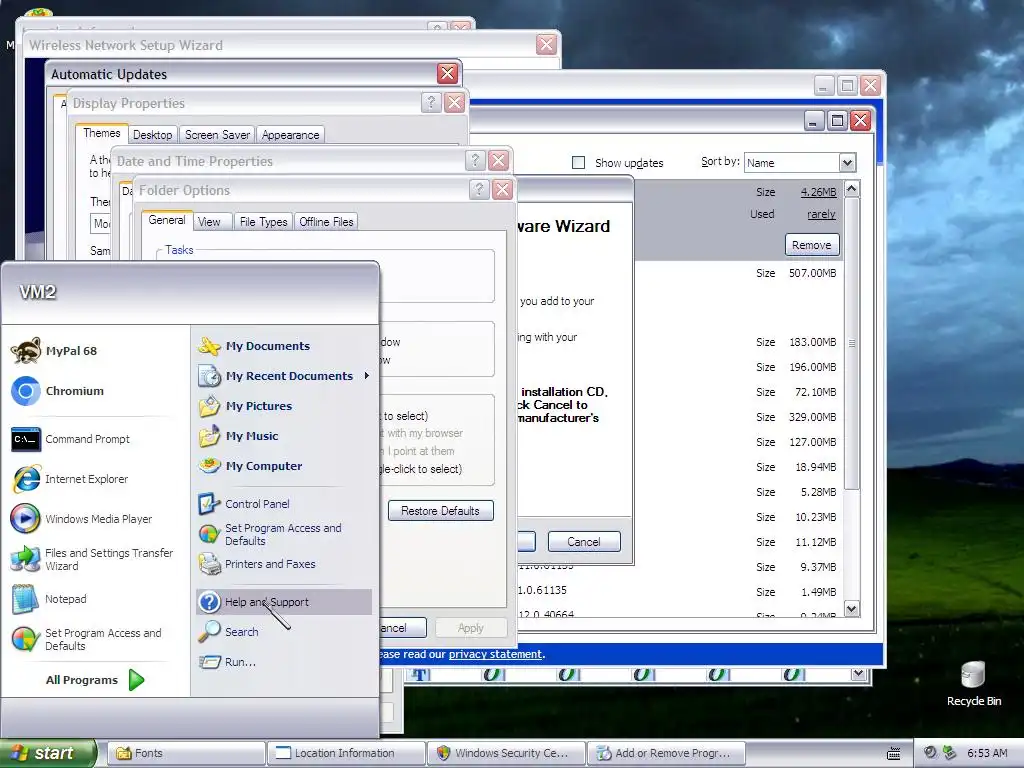
Task: Switch to Location Information taskbar window
Action: point(346,753)
